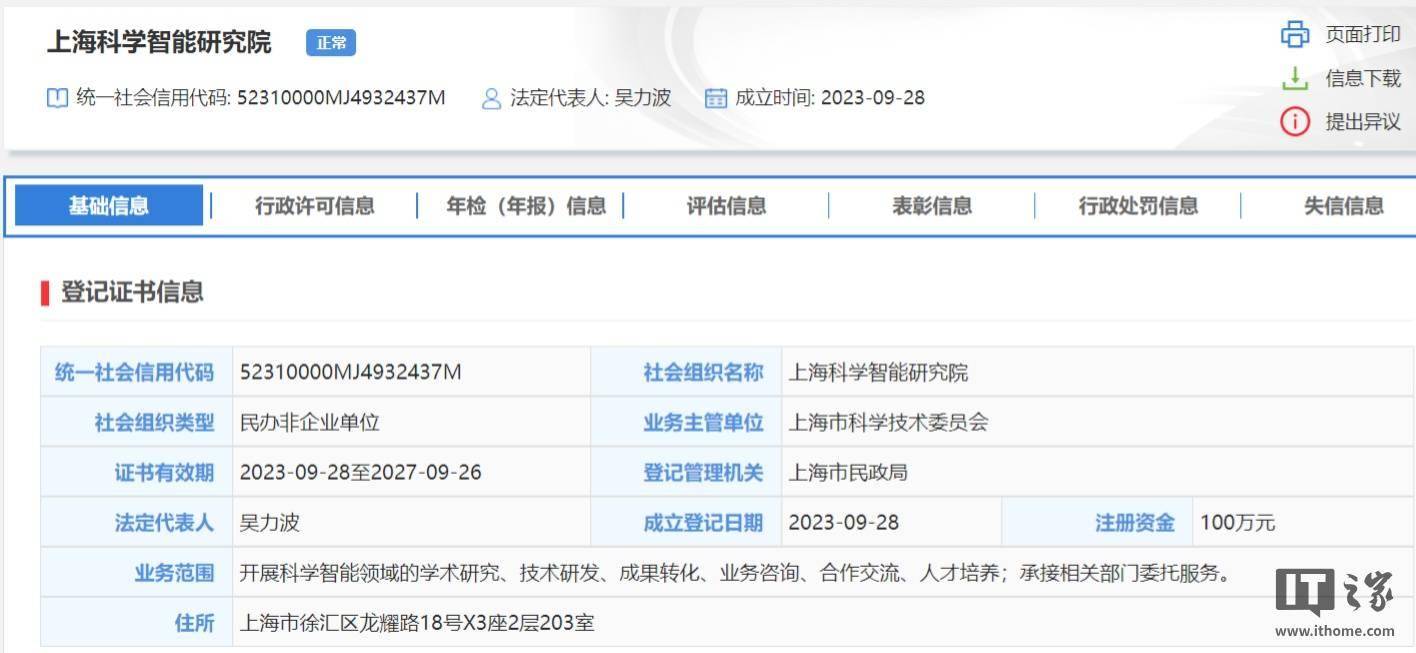This screenshot has width=1416, height=653.
Task: Click table cell 52310000MJ4932437M
Action: tap(351, 372)
